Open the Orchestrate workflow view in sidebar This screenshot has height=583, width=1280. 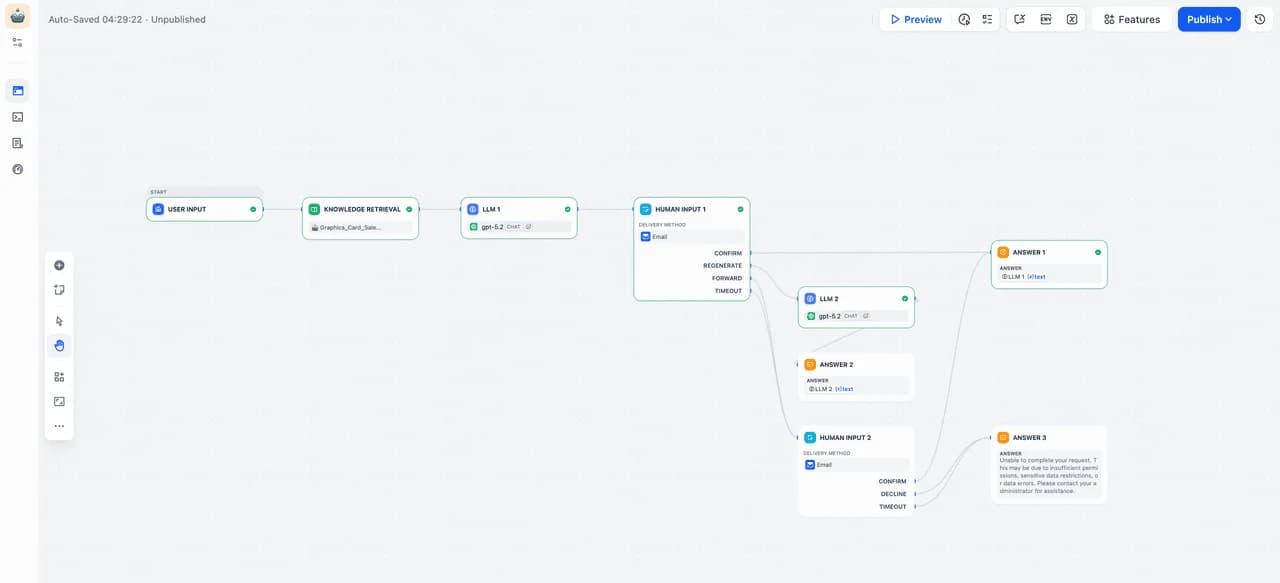point(17,91)
